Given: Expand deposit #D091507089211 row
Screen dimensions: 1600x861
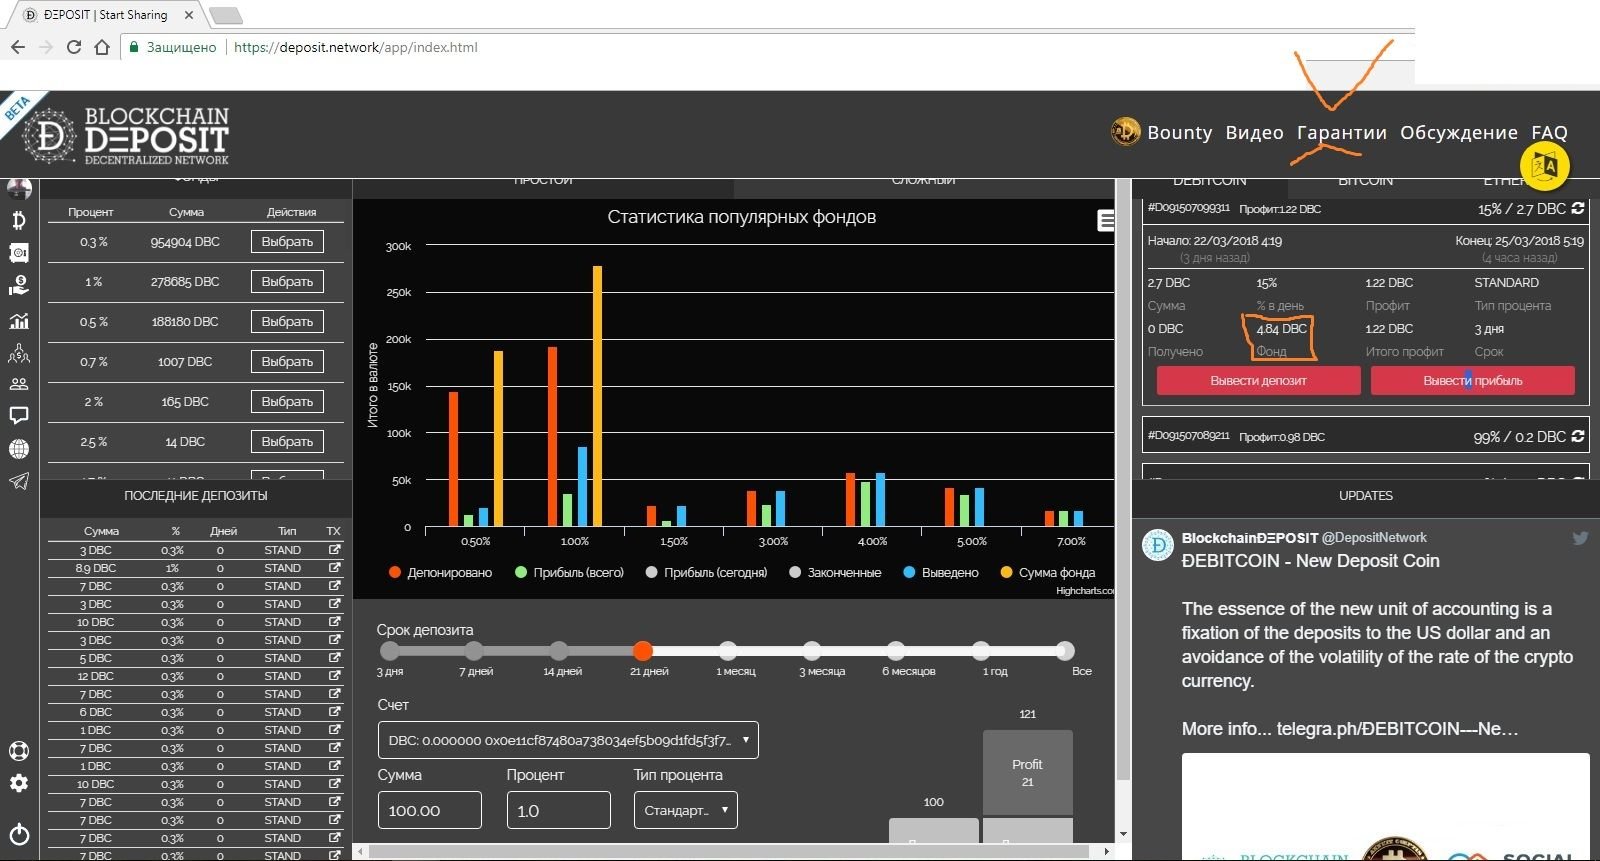Looking at the screenshot, I should tap(1366, 437).
